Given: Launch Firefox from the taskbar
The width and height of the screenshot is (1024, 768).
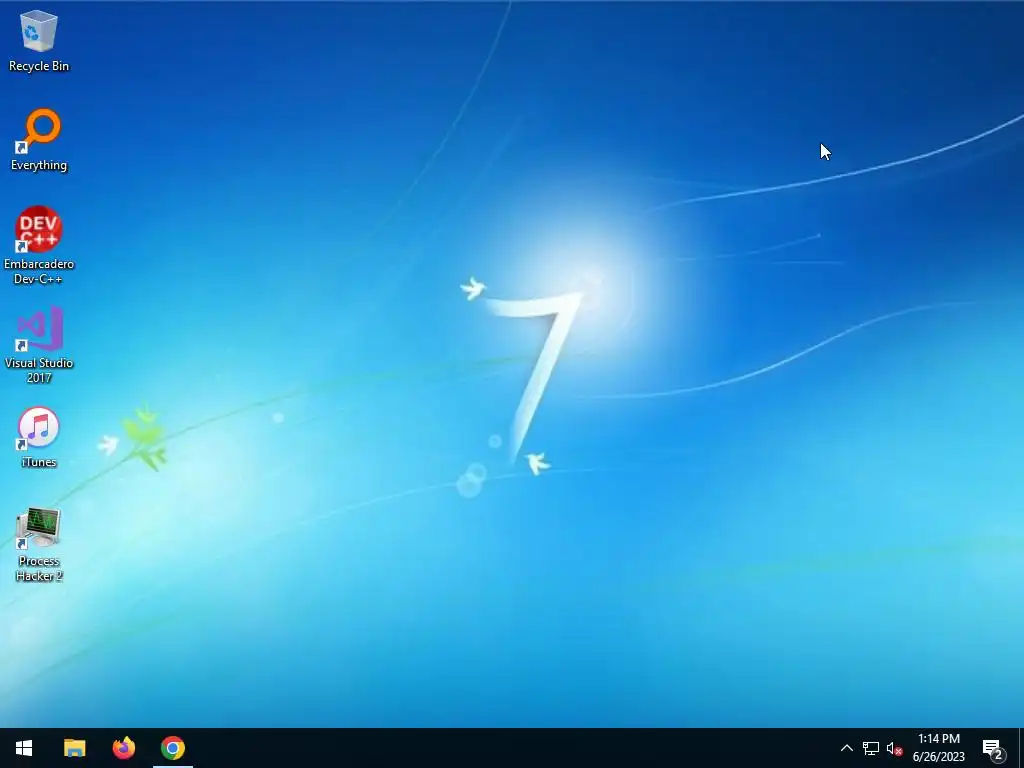Looking at the screenshot, I should [123, 748].
